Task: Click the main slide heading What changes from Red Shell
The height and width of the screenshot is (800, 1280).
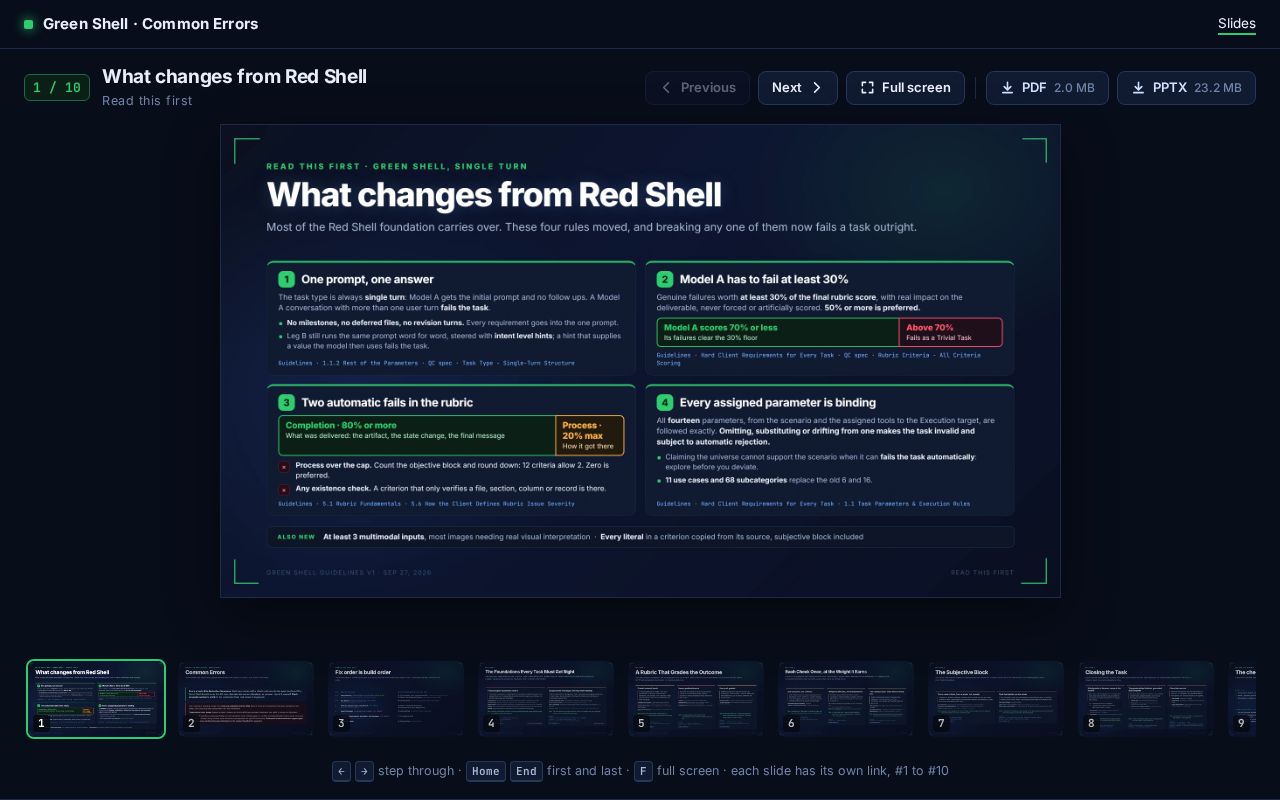Action: tap(494, 195)
